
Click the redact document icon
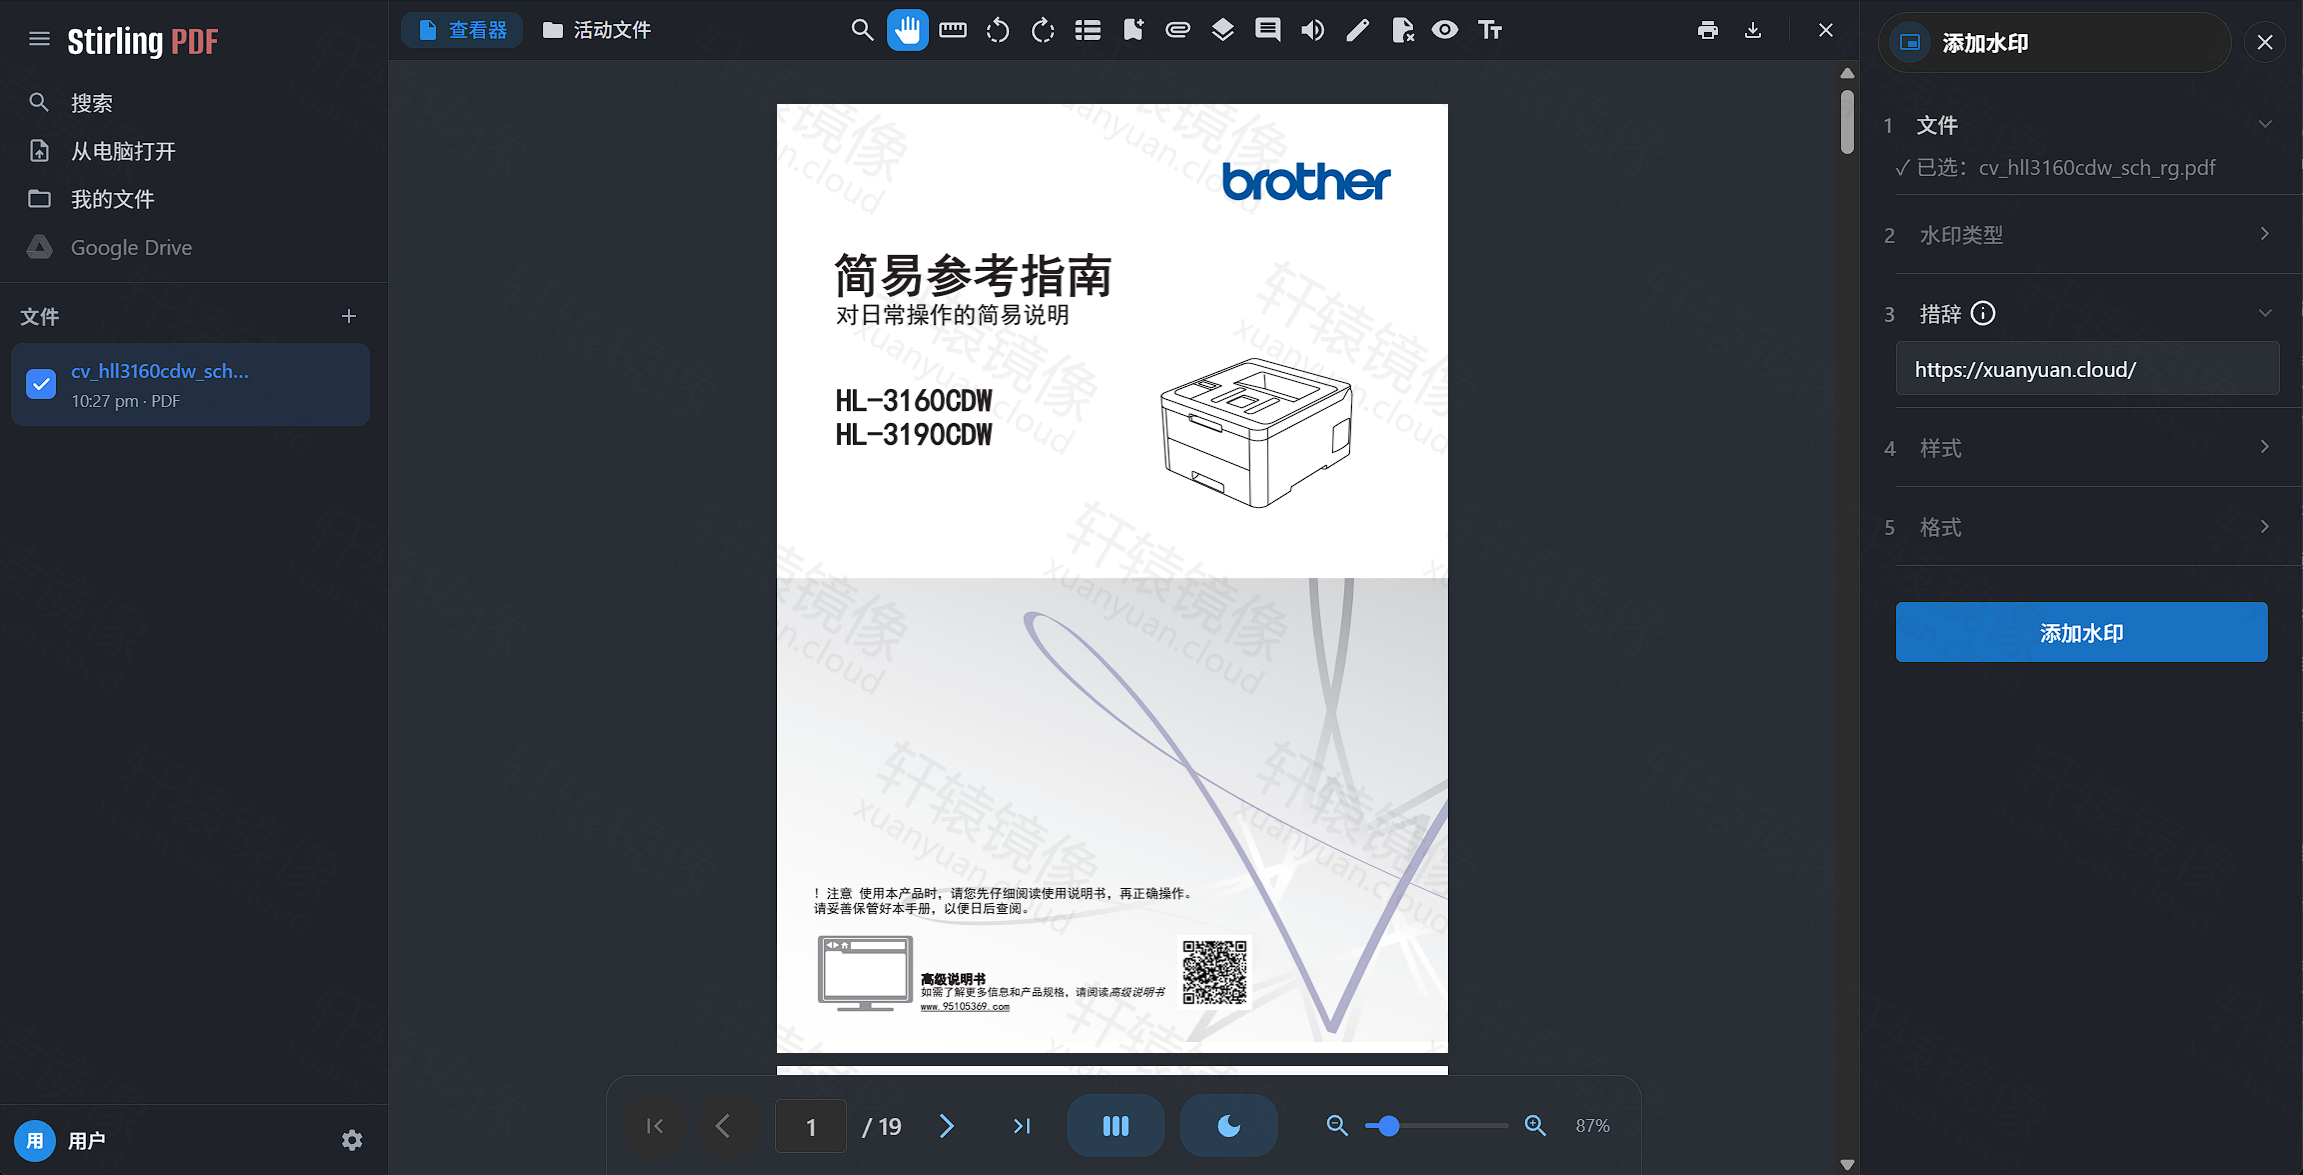point(1402,30)
